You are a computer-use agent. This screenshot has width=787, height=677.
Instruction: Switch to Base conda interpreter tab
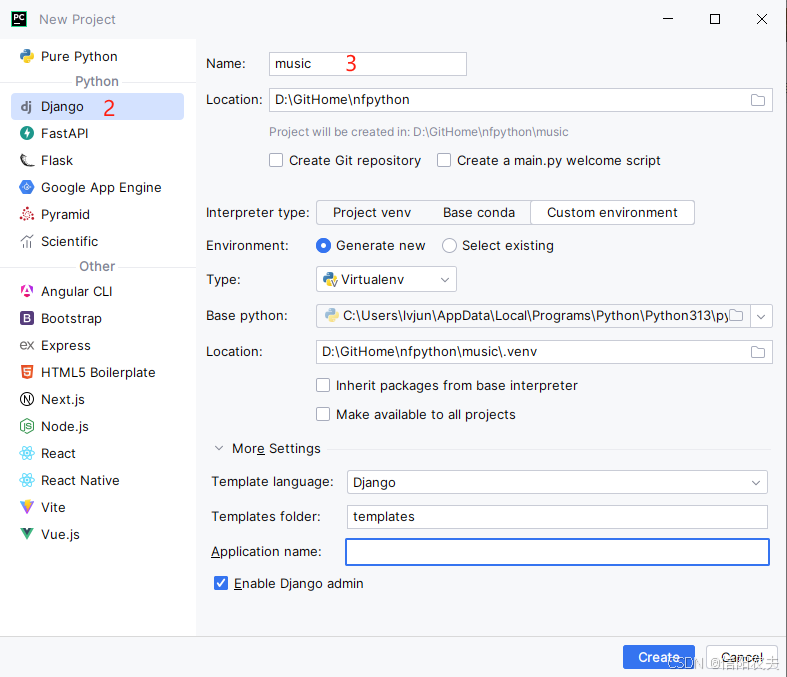click(x=479, y=213)
